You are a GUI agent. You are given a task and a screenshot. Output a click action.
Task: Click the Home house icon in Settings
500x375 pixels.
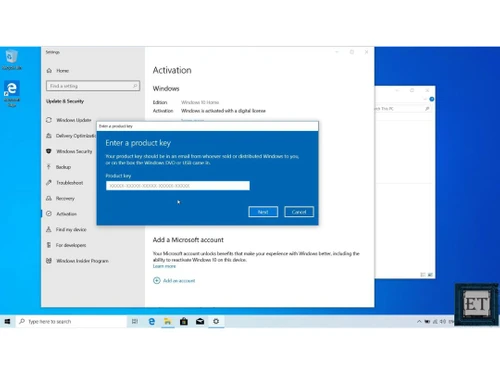(49, 71)
